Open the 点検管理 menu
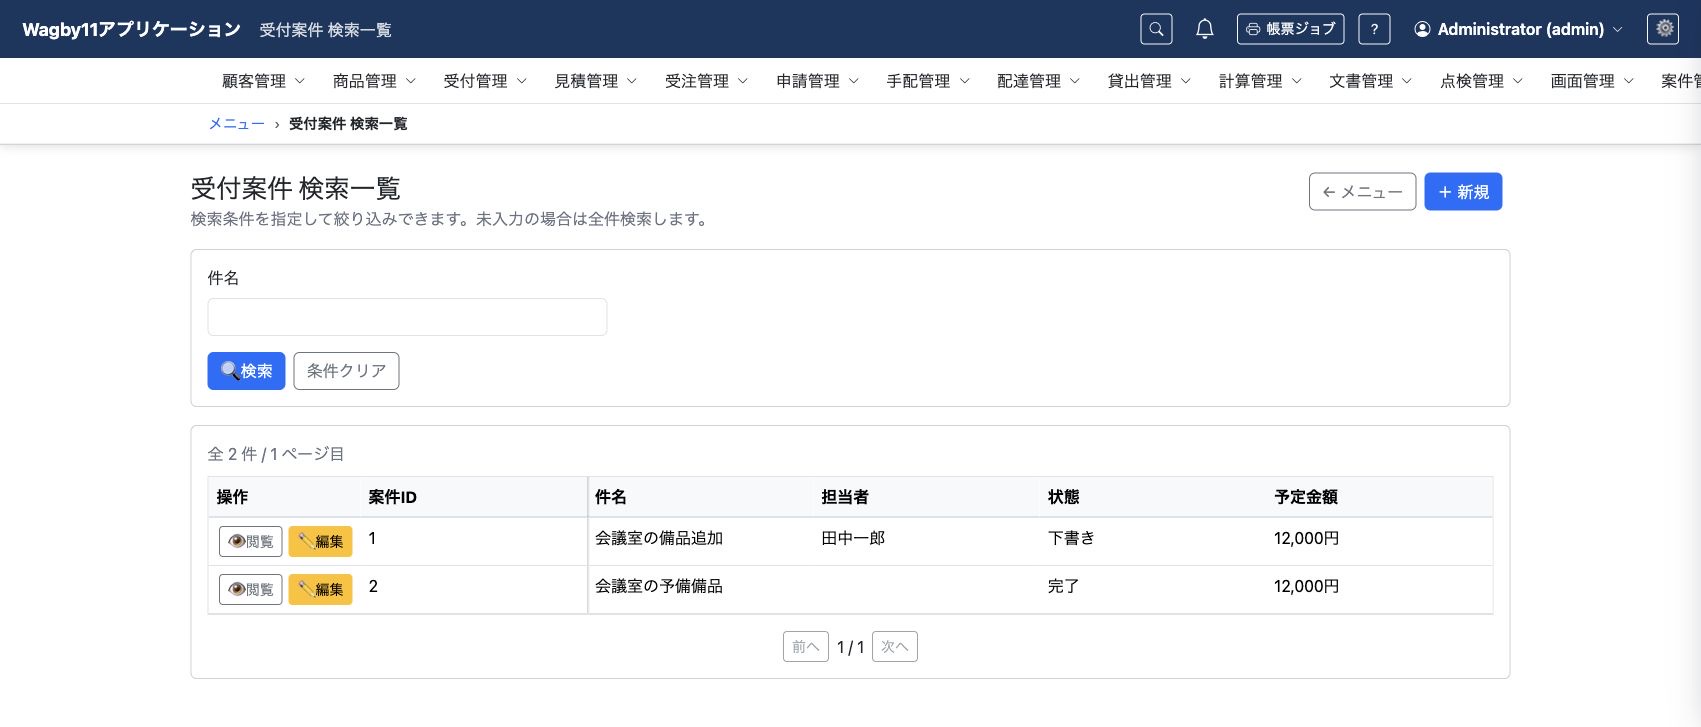1701x727 pixels. (1481, 81)
